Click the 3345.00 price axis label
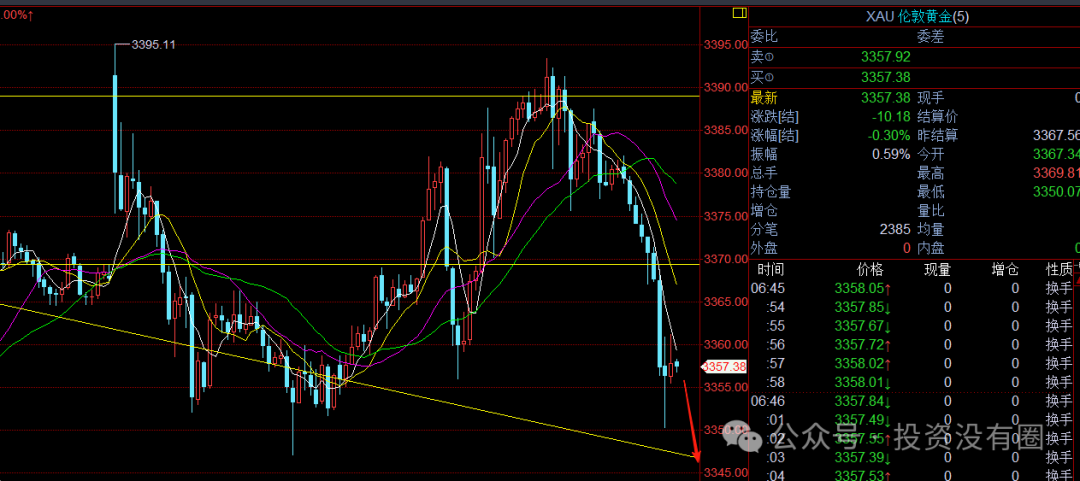This screenshot has width=1080, height=481. pos(725,473)
